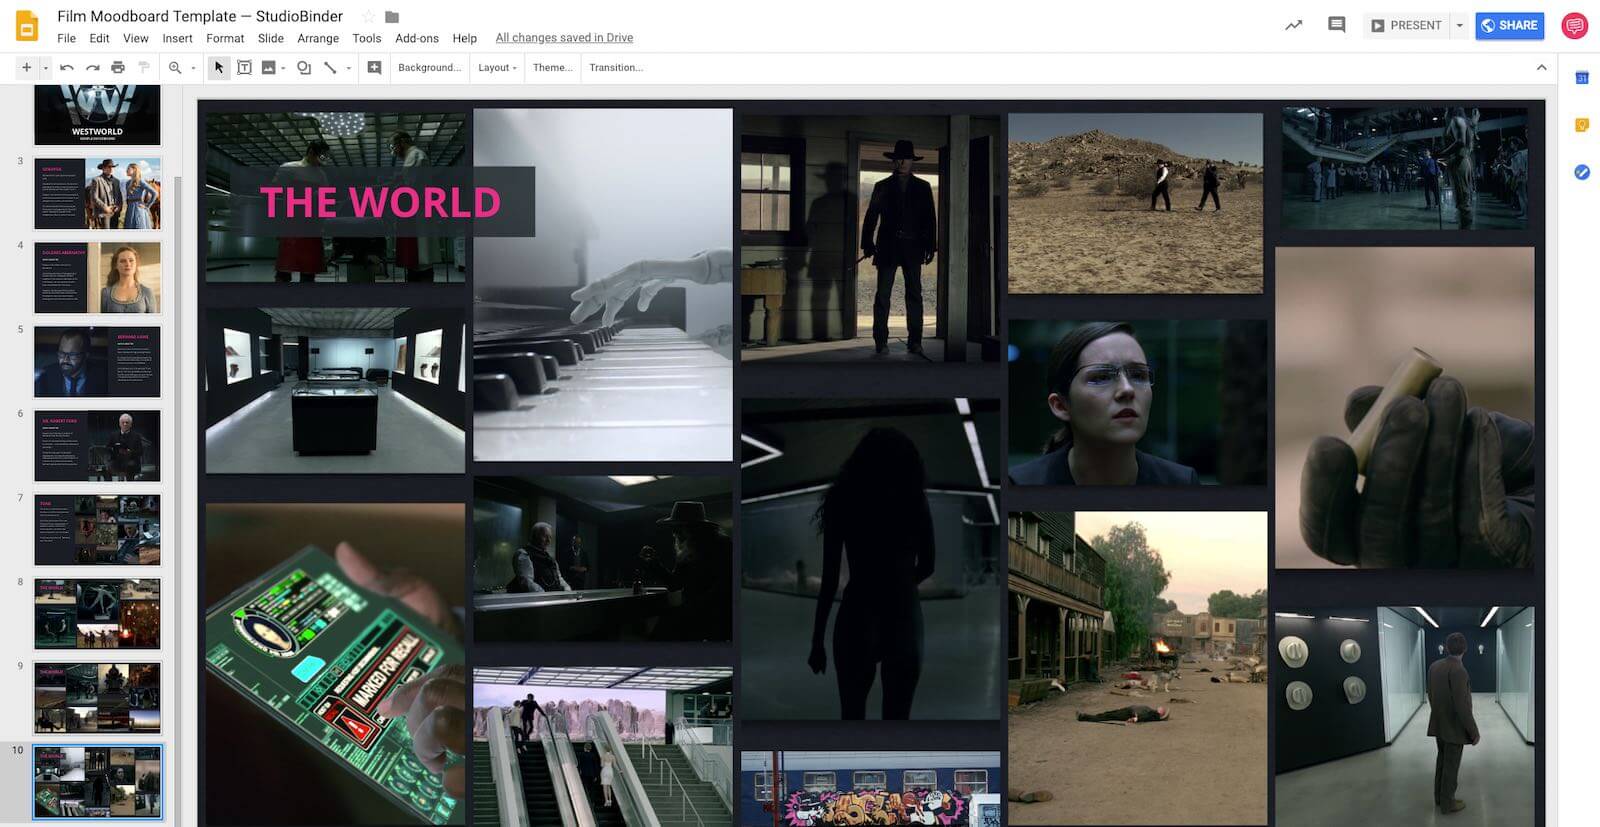Click the presentation title text
Viewport: 1600px width, 827px height.
click(200, 16)
